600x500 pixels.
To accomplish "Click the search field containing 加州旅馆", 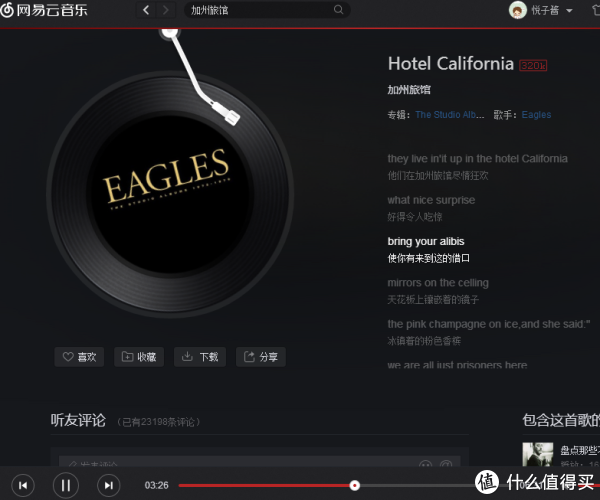I will (x=267, y=10).
